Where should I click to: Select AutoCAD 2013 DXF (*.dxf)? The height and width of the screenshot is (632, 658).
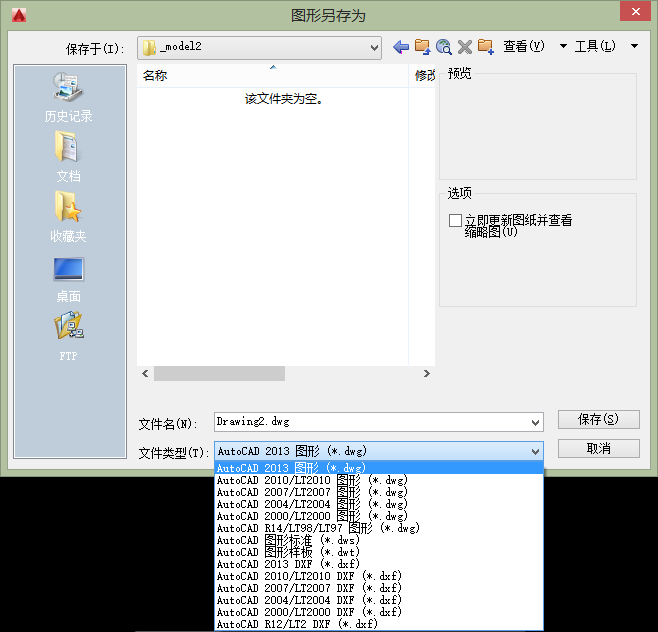(379, 564)
